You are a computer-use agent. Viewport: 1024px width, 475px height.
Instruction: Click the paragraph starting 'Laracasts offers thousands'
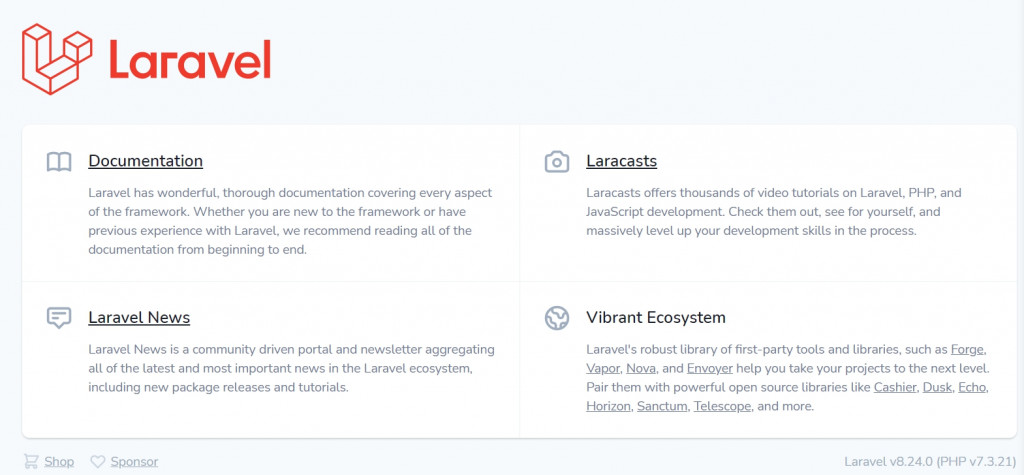coord(774,212)
